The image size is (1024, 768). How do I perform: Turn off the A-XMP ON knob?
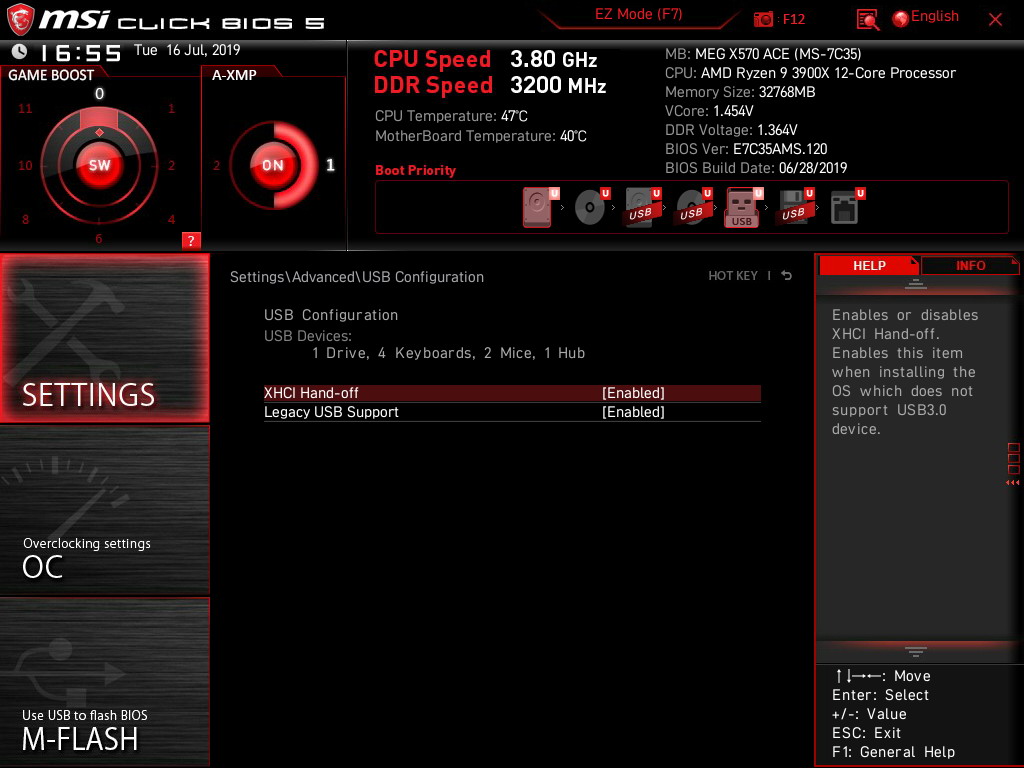coord(272,165)
